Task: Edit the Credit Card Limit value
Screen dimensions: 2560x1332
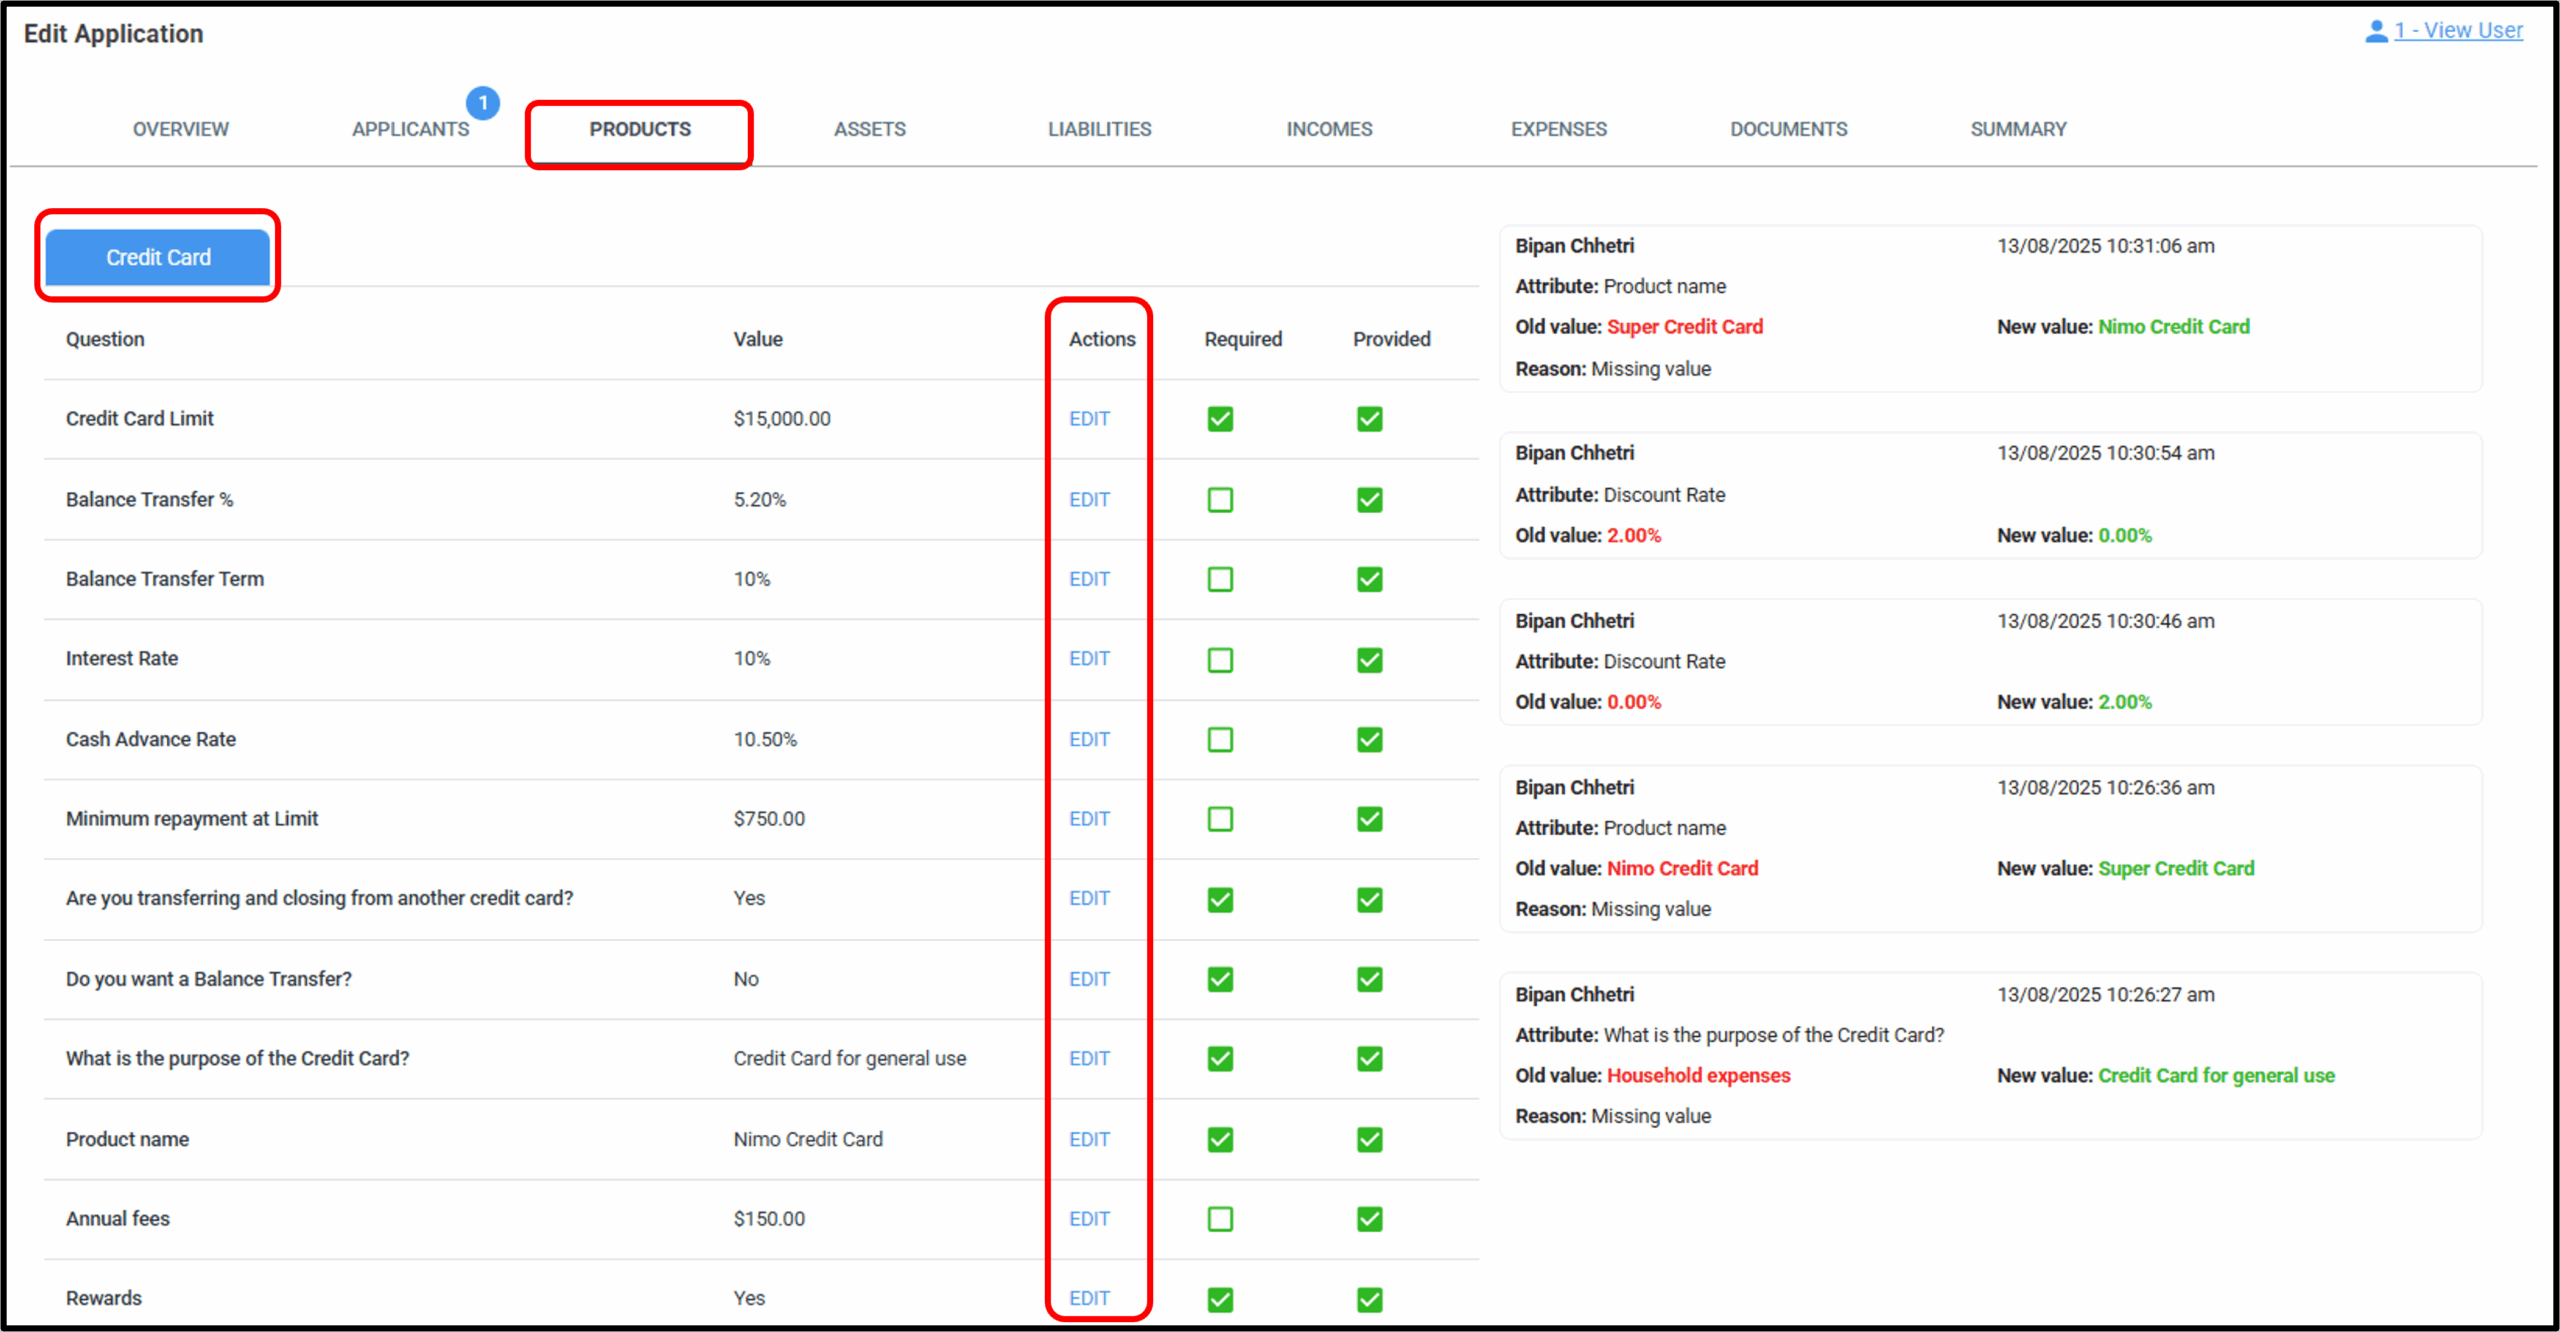Action: click(1089, 419)
